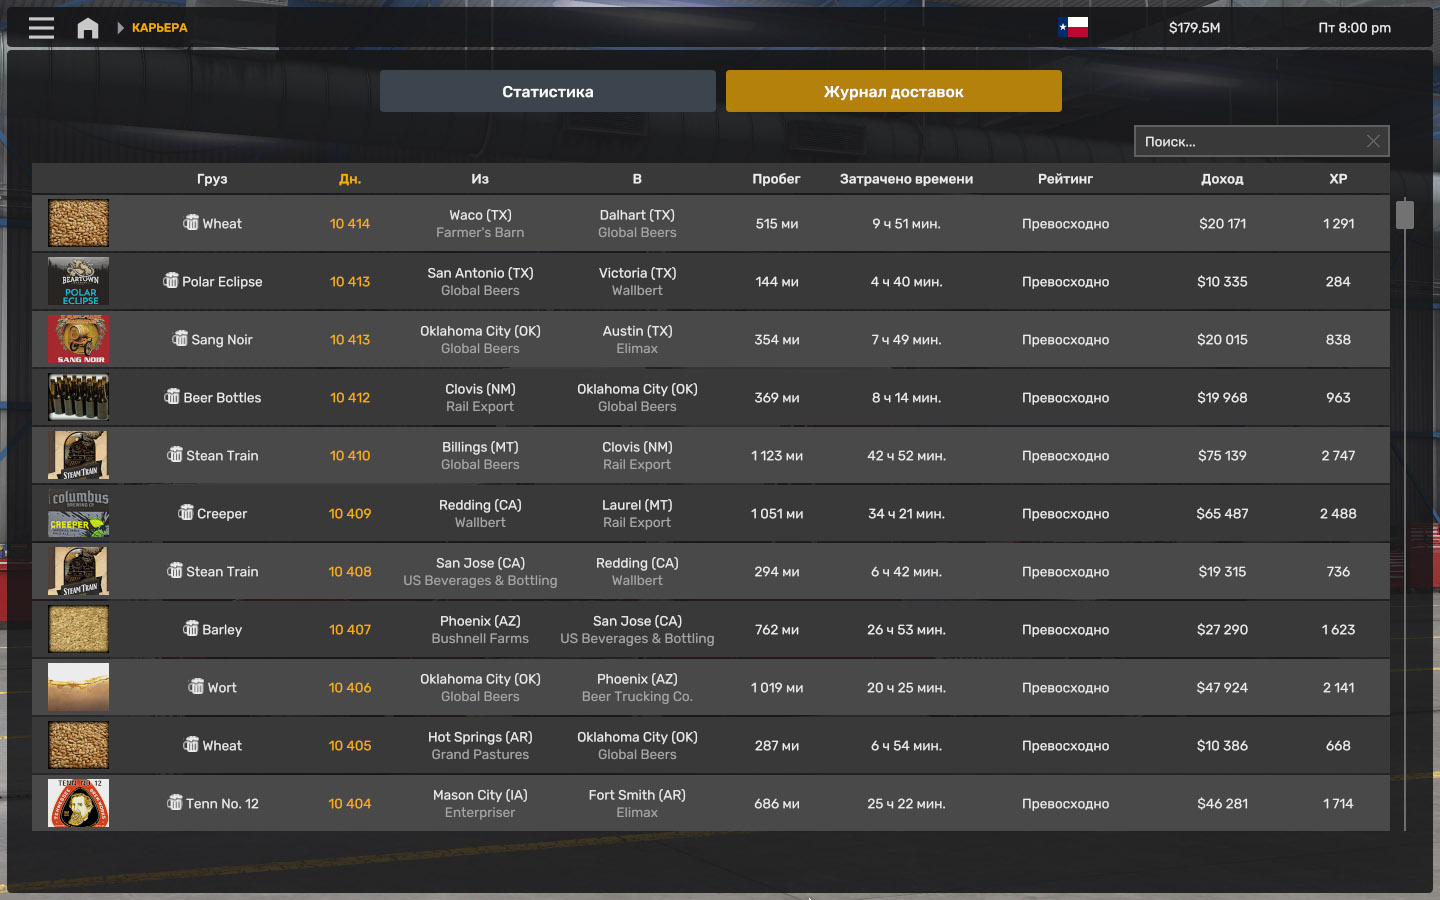Viewport: 1440px width, 900px height.
Task: Click beer mug icon beside Sang Noir
Action: point(180,339)
